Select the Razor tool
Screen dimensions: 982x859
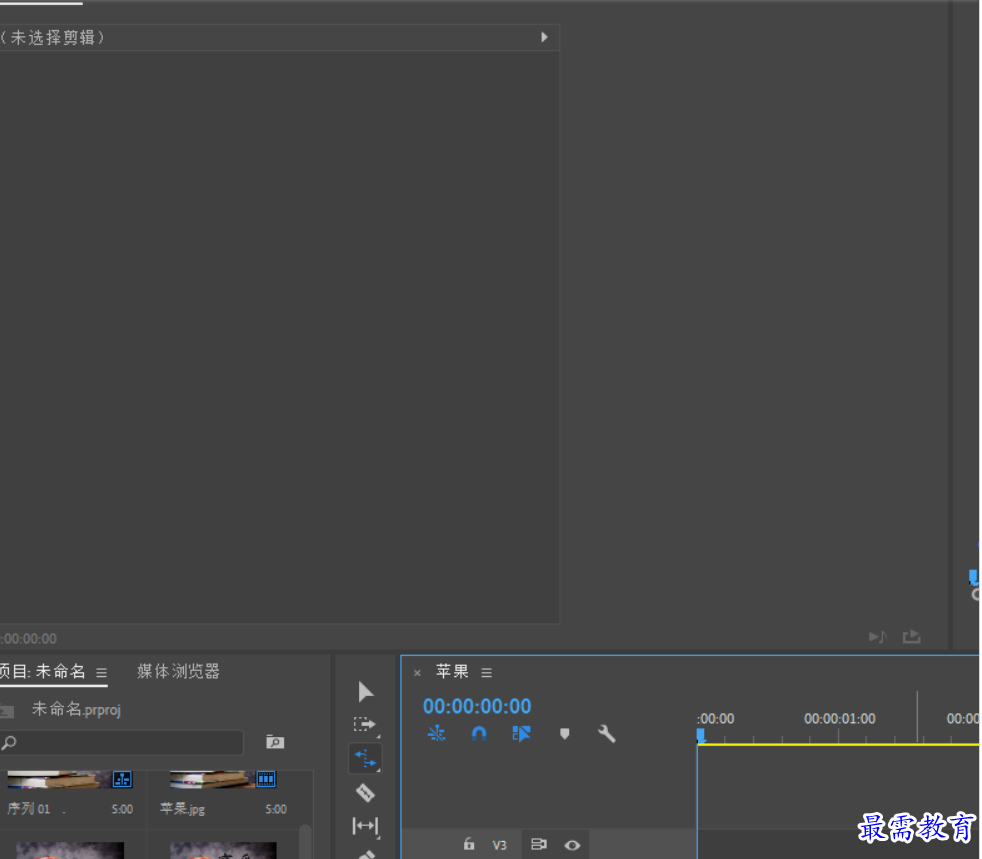click(x=365, y=793)
